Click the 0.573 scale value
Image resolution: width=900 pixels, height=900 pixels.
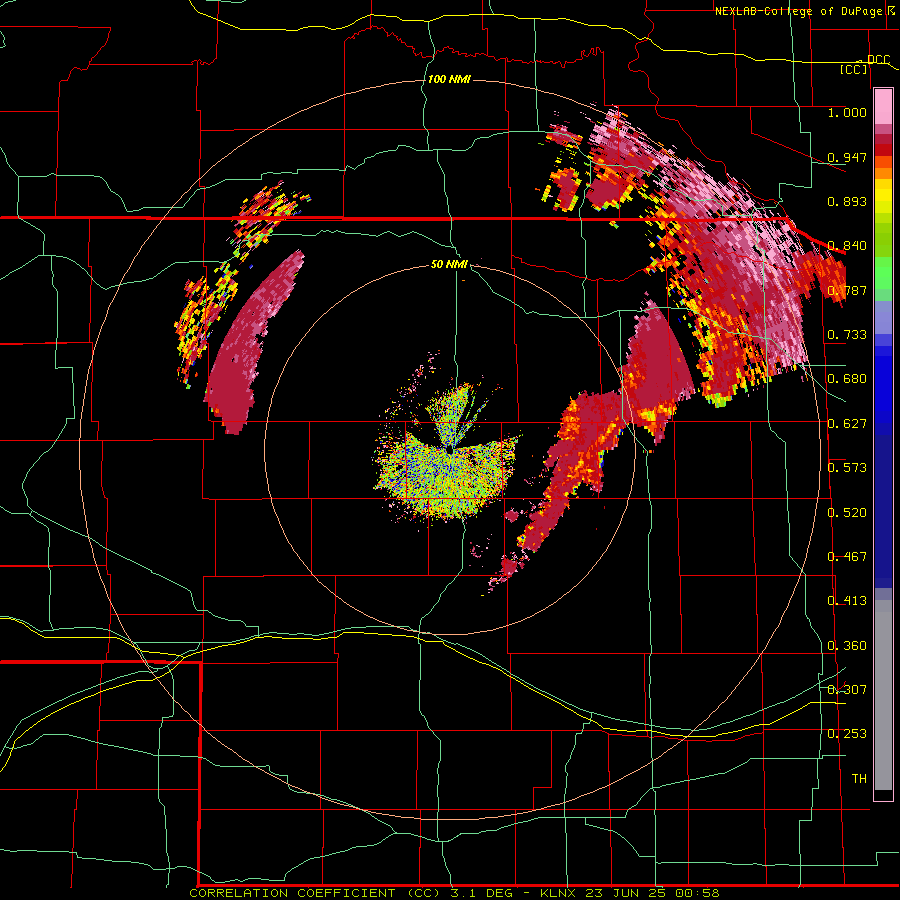[x=847, y=468]
